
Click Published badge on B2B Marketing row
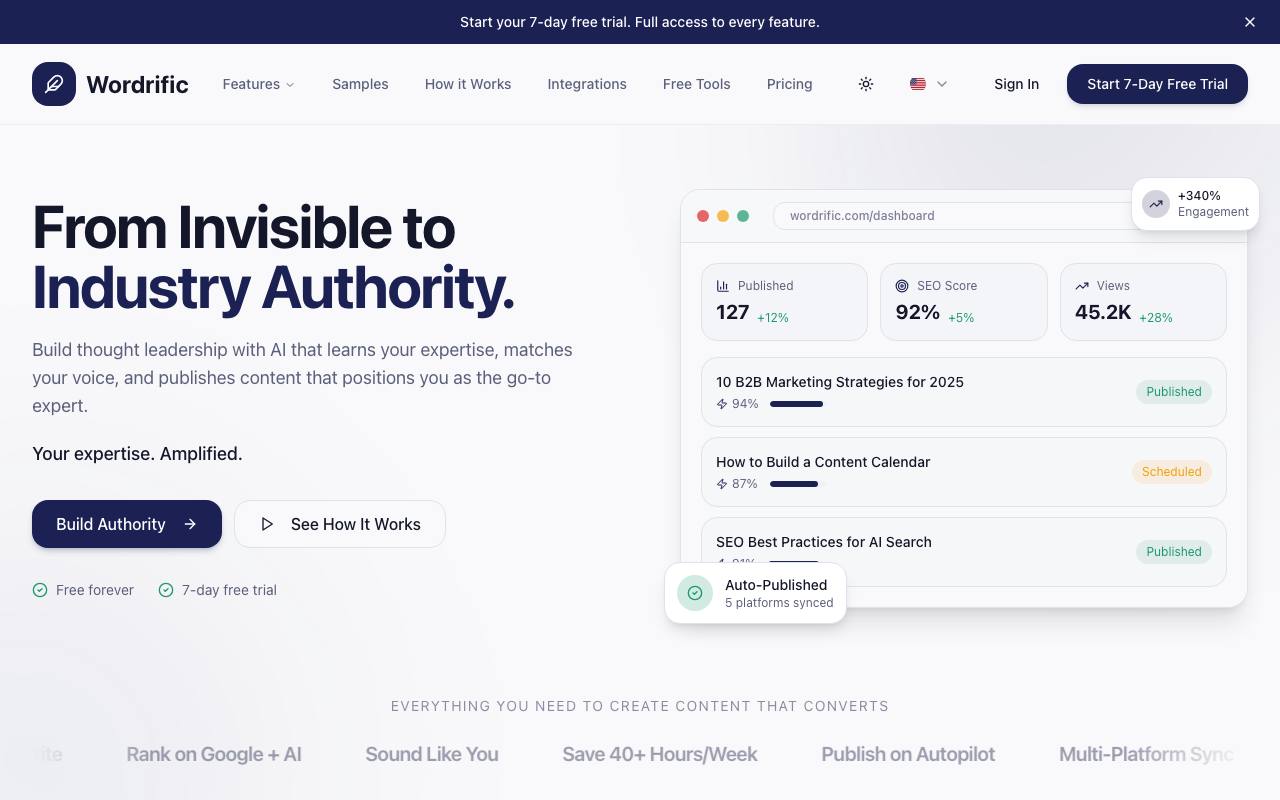tap(1174, 392)
